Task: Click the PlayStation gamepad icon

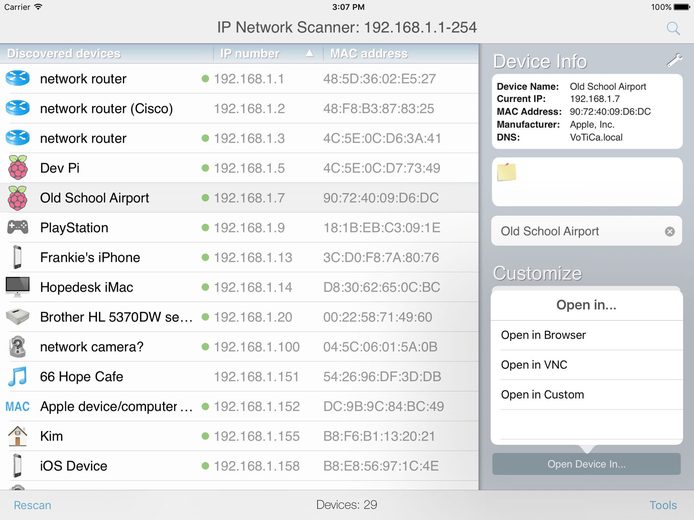Action: 18,227
